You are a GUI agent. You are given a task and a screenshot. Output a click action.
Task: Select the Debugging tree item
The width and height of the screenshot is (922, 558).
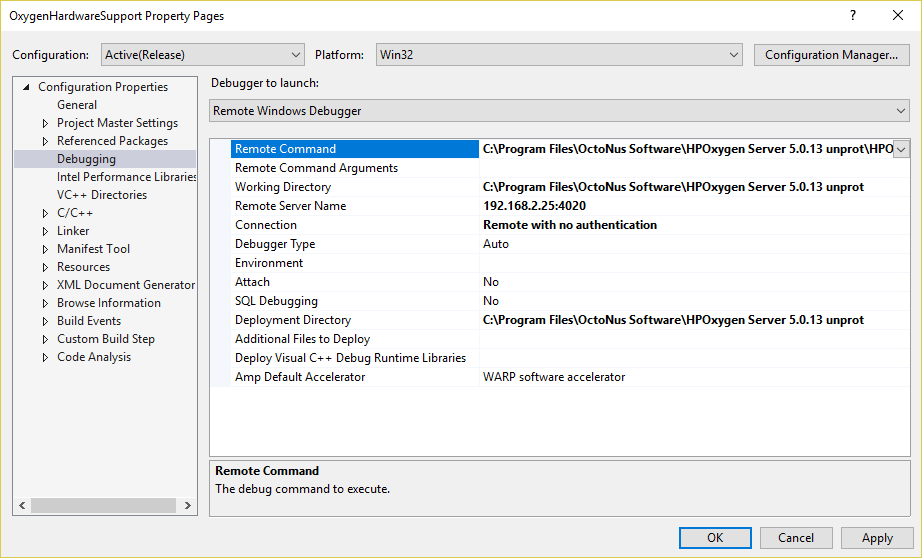pyautogui.click(x=86, y=159)
